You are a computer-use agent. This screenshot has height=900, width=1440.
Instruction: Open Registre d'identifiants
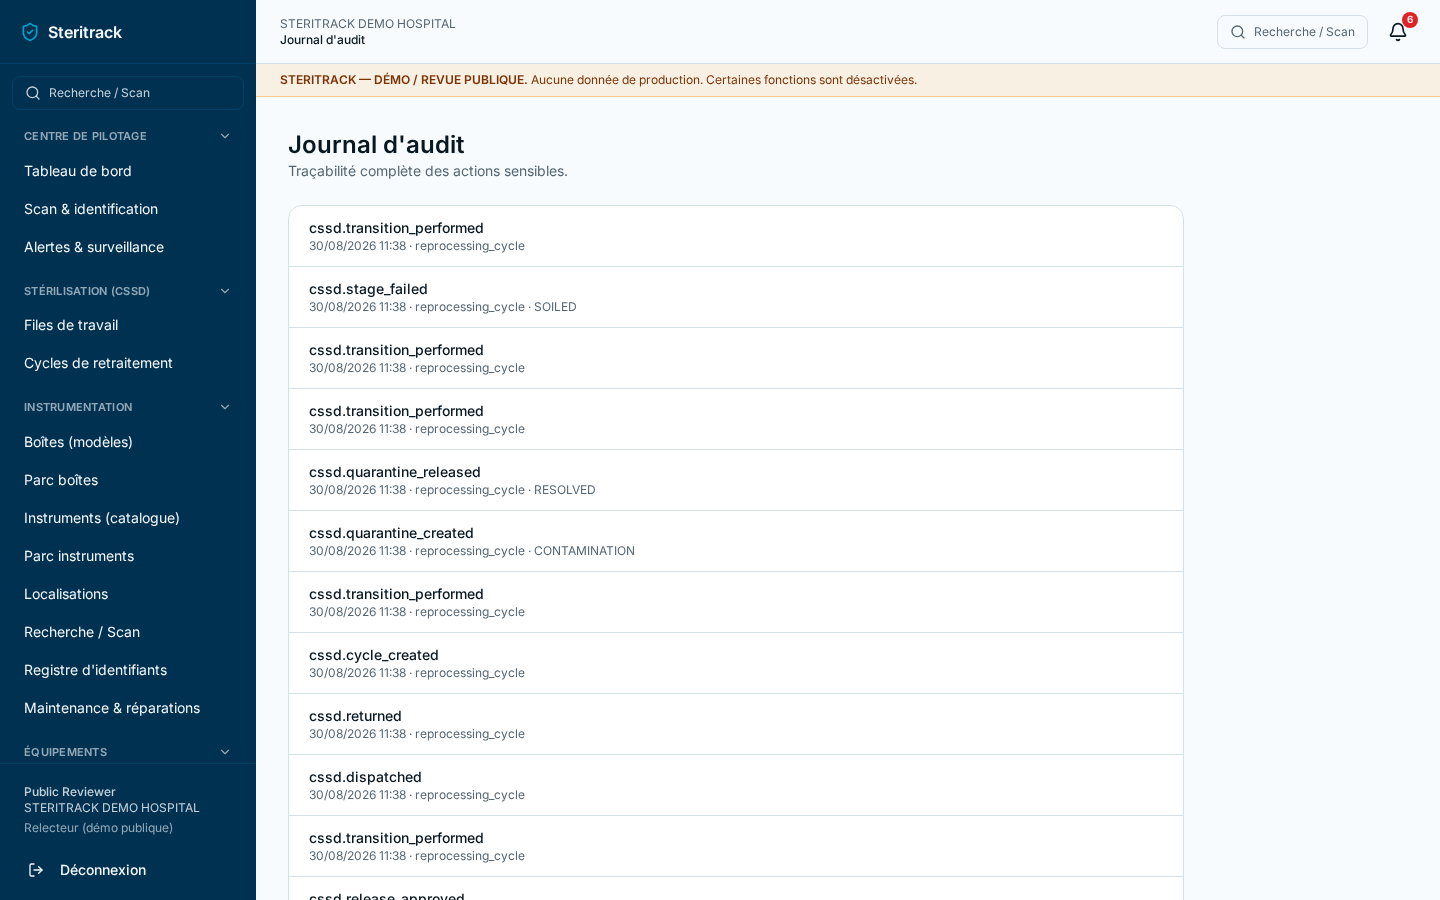pos(128,670)
